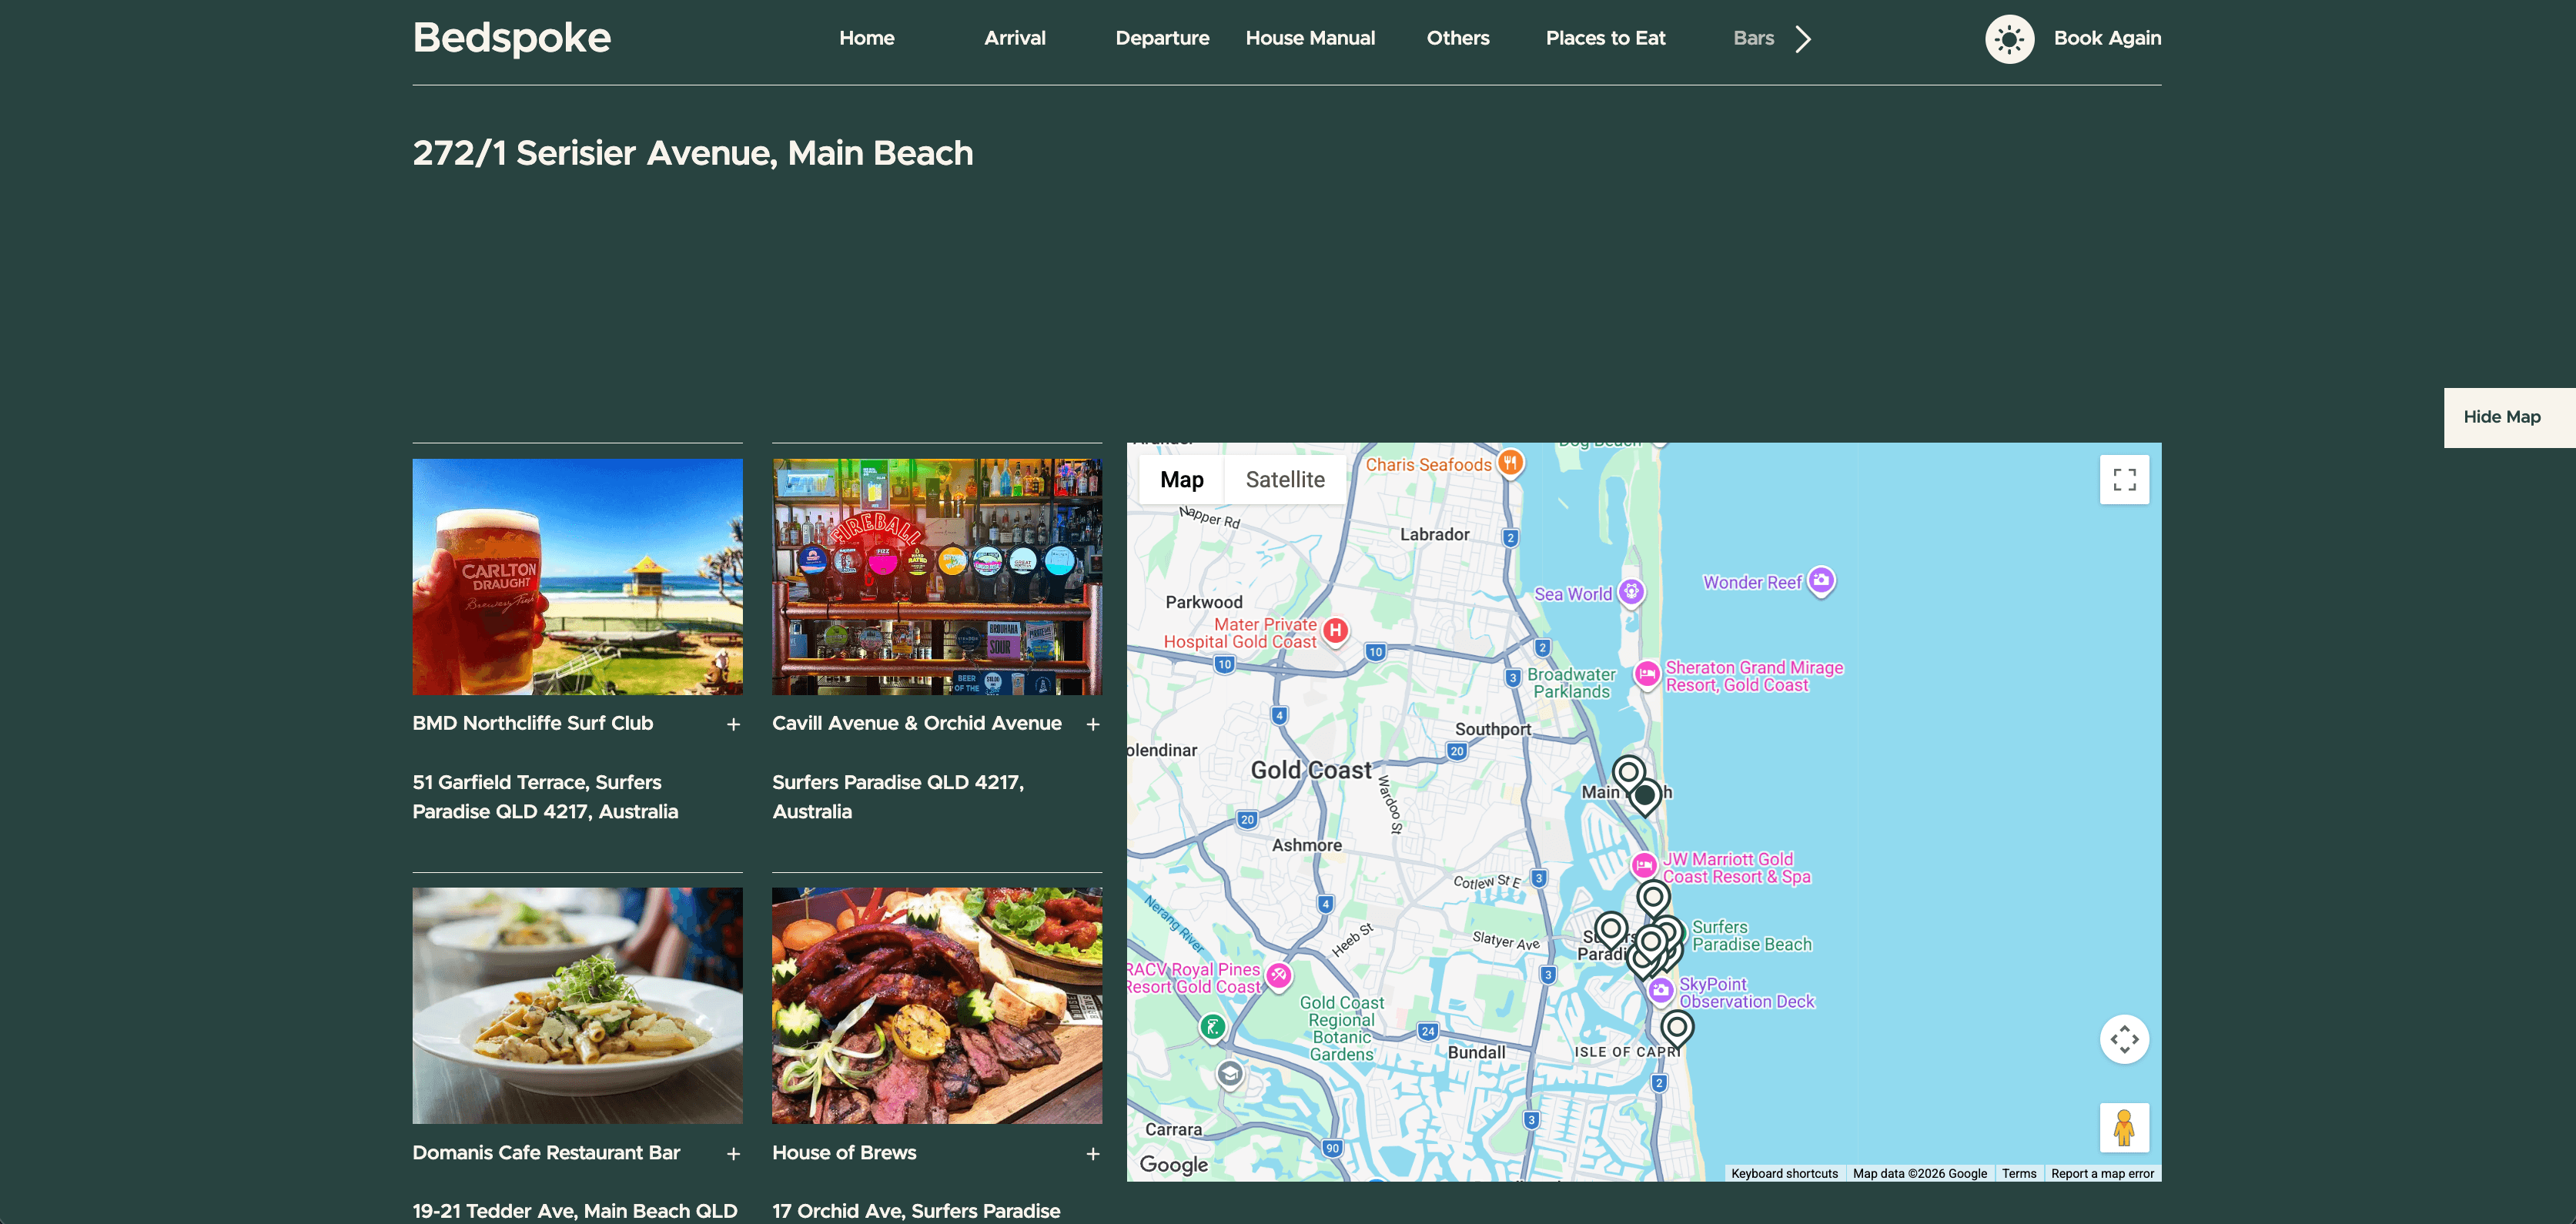
Task: Click the 51 Garfield Terrace address text
Action: coord(545,796)
